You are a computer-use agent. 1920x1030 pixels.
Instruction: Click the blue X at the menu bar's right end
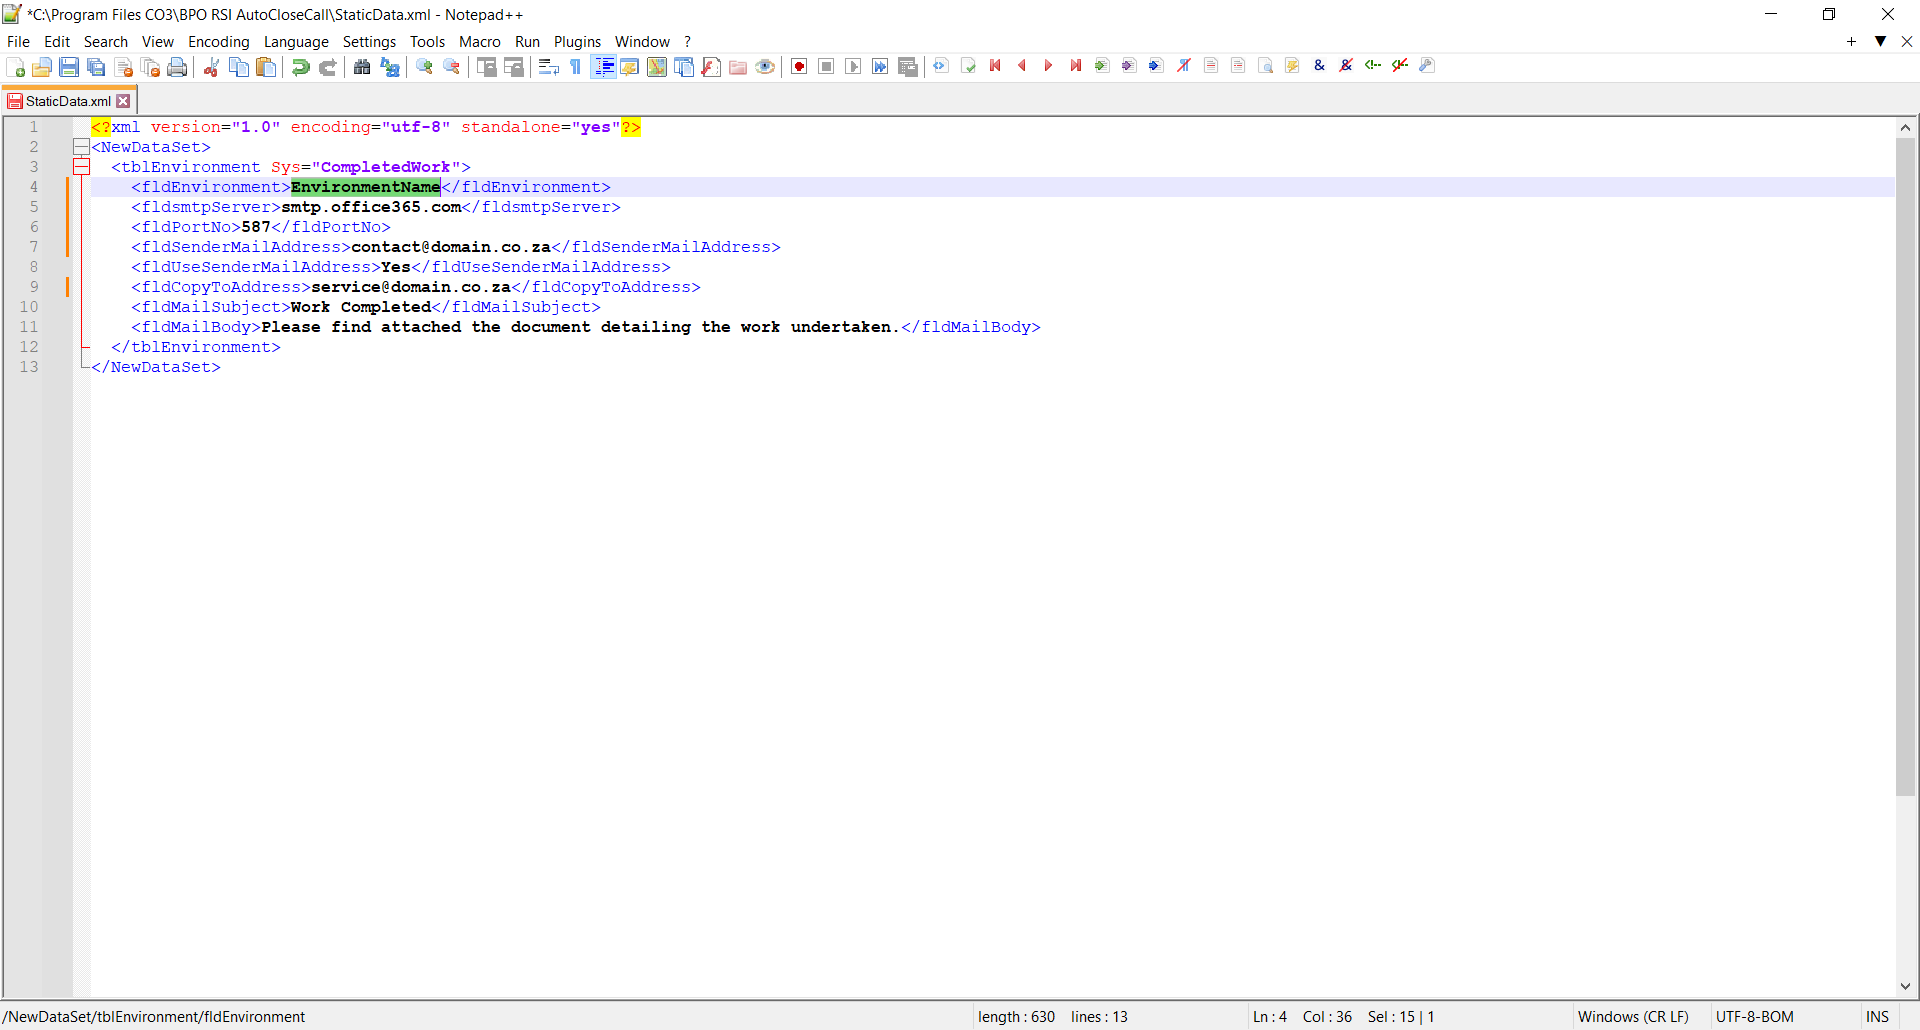1907,41
